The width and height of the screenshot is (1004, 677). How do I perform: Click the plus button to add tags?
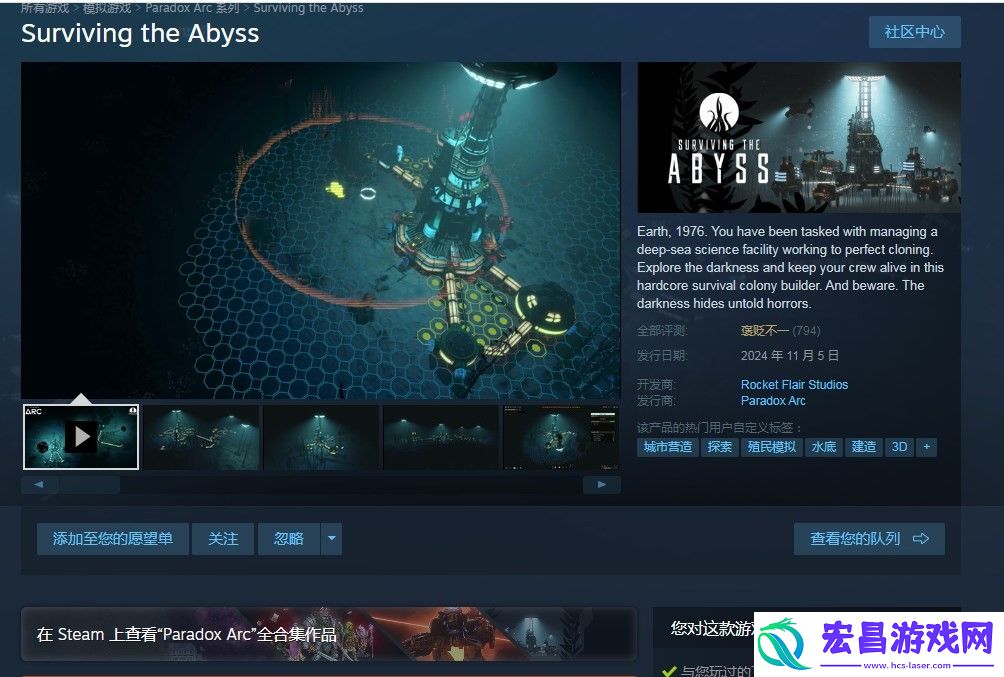click(927, 447)
